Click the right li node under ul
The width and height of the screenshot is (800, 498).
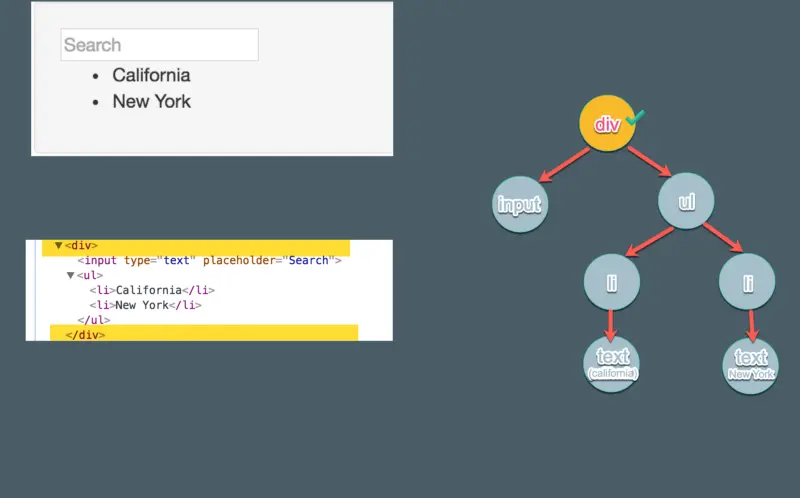747,282
